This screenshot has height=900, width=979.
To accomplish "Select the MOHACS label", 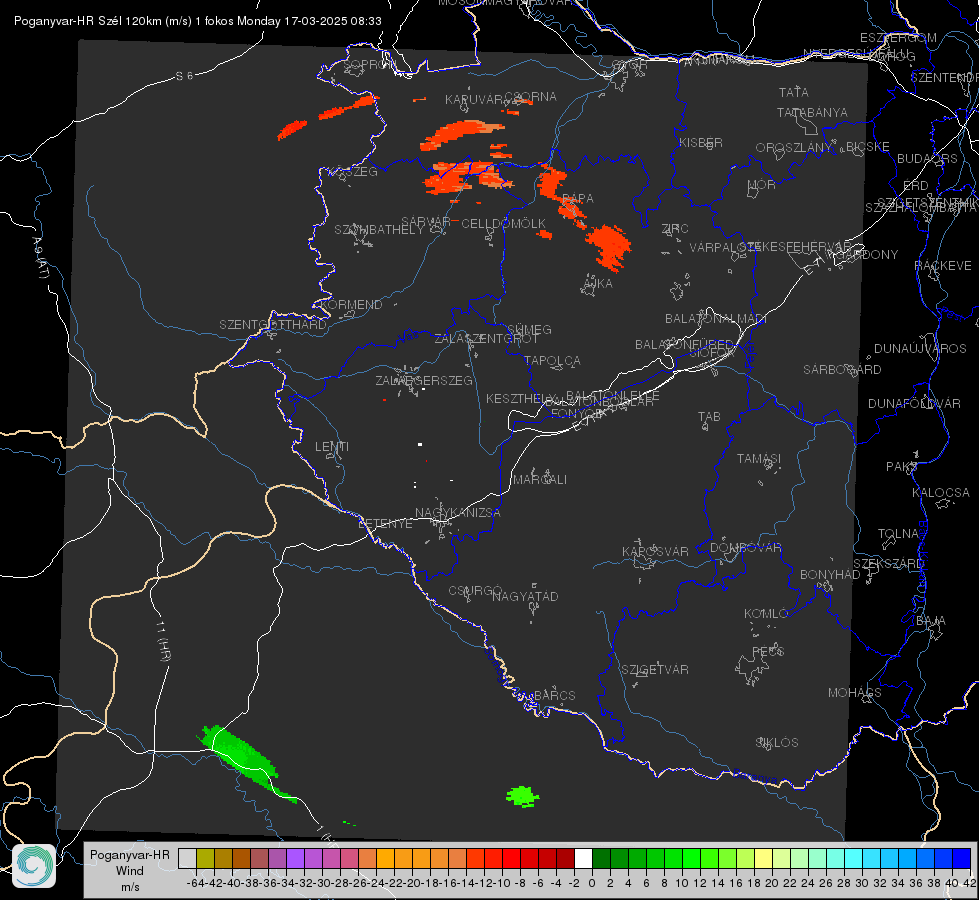I will [x=855, y=693].
